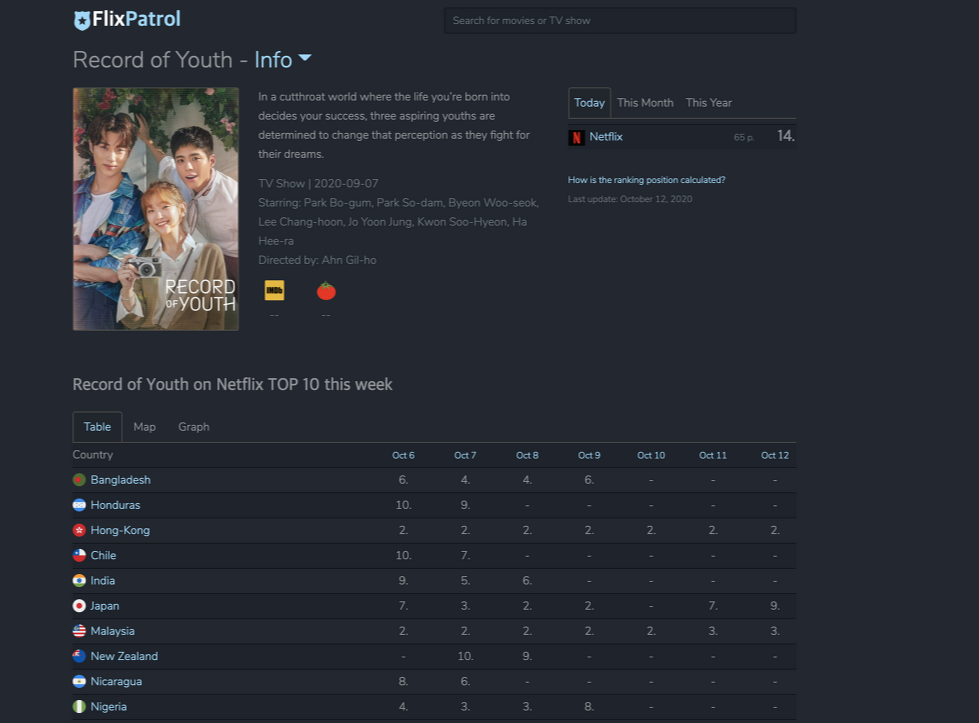Screen dimensions: 979x723
Task: Click the Nigeria flag icon
Action: pyautogui.click(x=79, y=707)
